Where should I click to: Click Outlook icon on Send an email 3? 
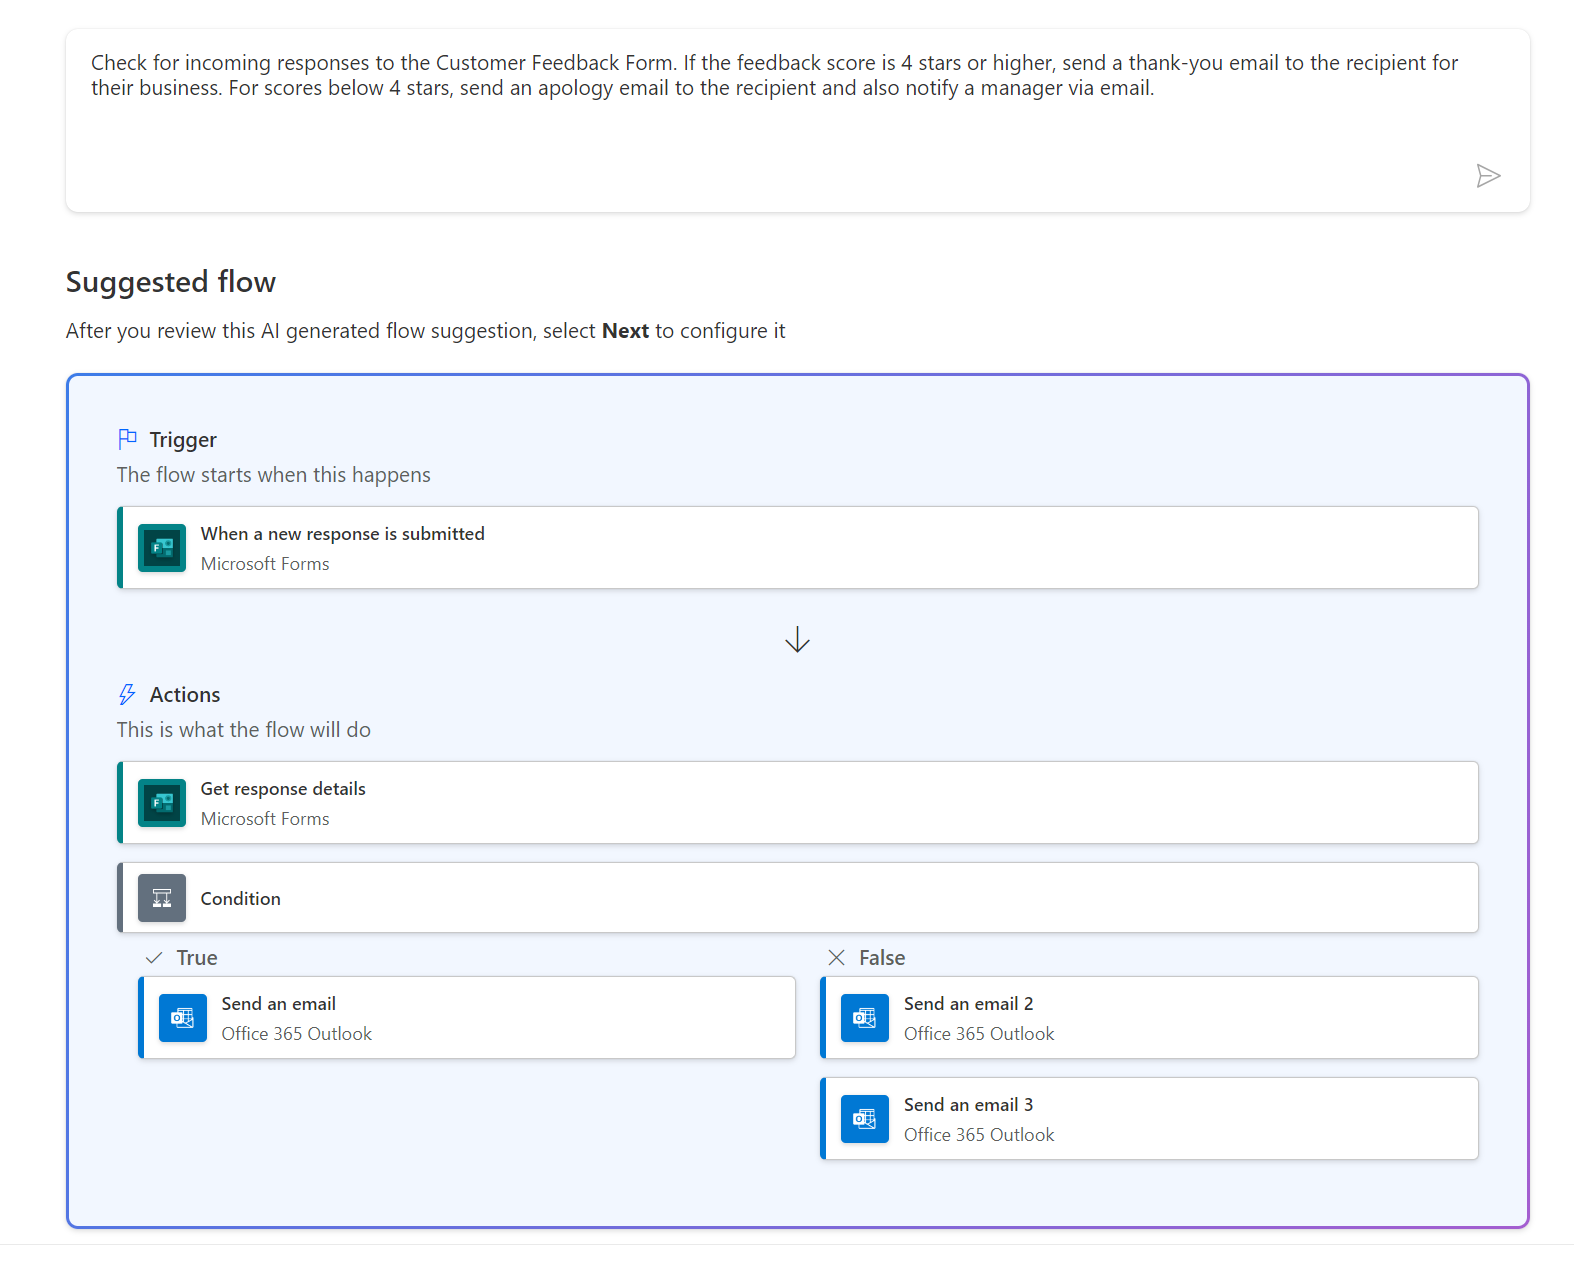[865, 1119]
